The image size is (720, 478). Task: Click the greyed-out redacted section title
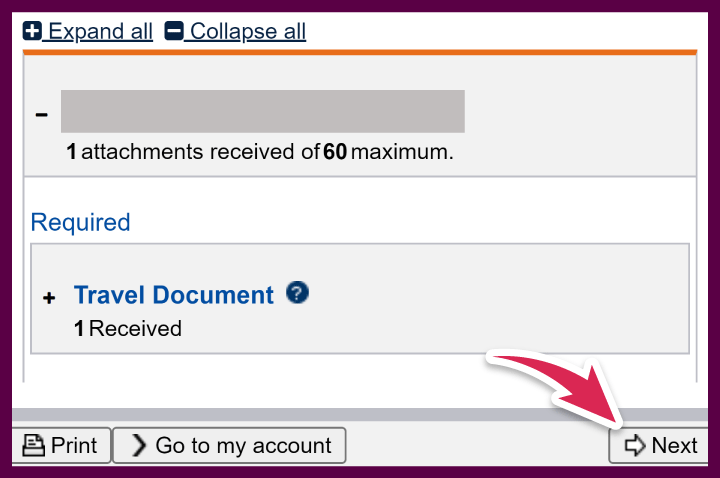pos(262,111)
